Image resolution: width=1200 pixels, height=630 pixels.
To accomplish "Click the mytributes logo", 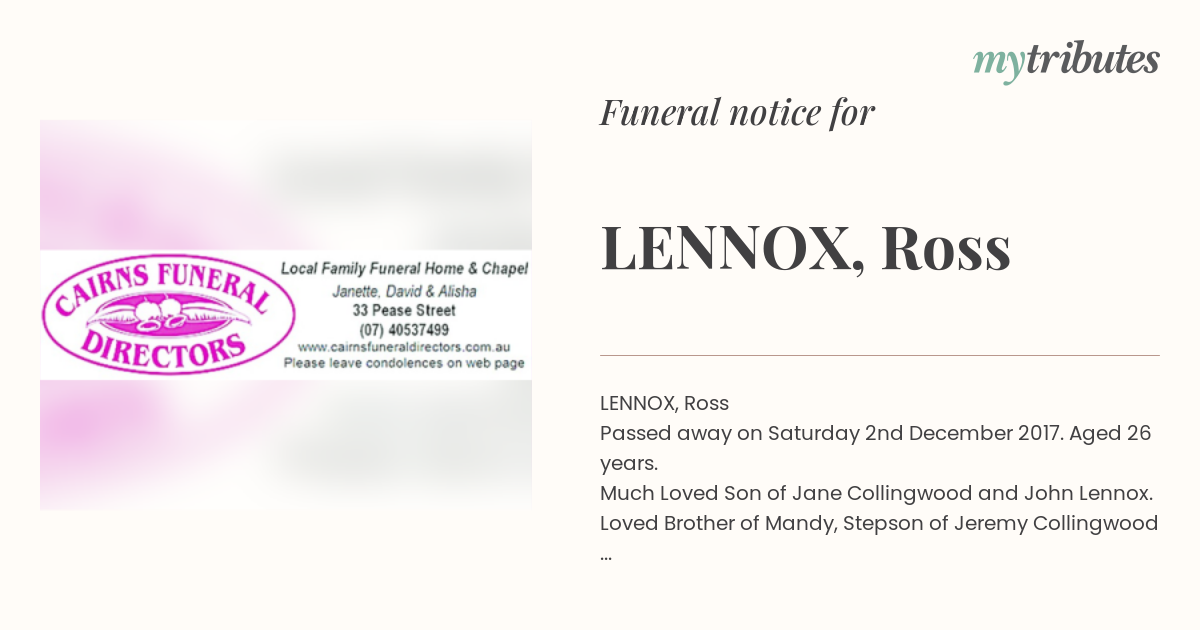I will click(1066, 62).
